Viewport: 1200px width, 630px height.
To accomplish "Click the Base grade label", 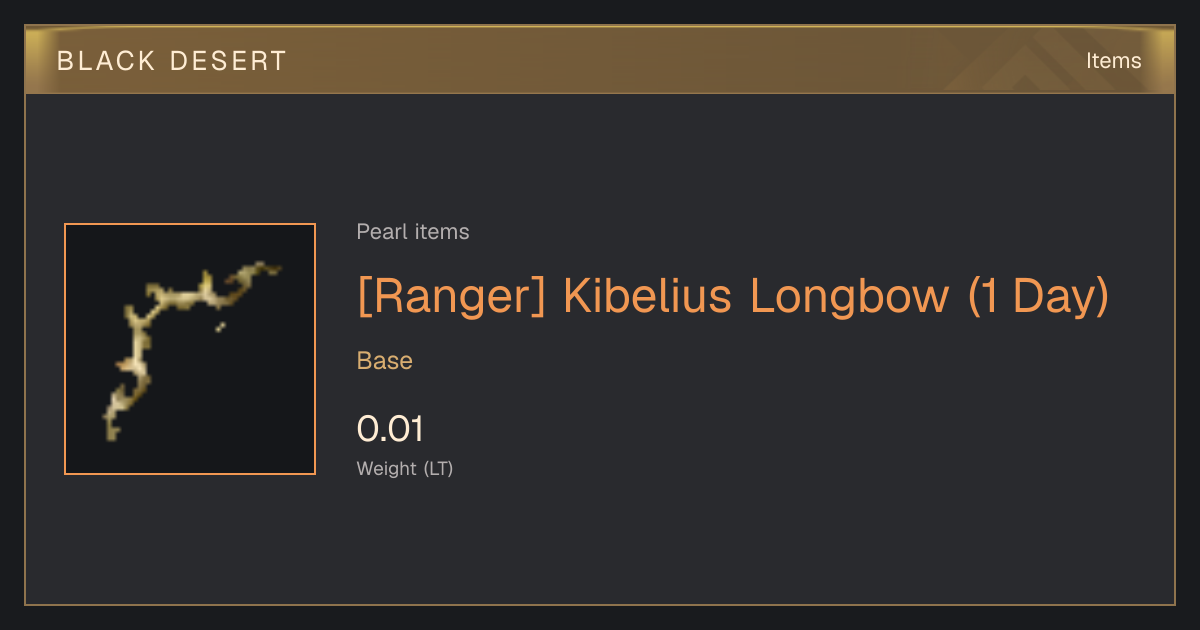I will point(385,361).
